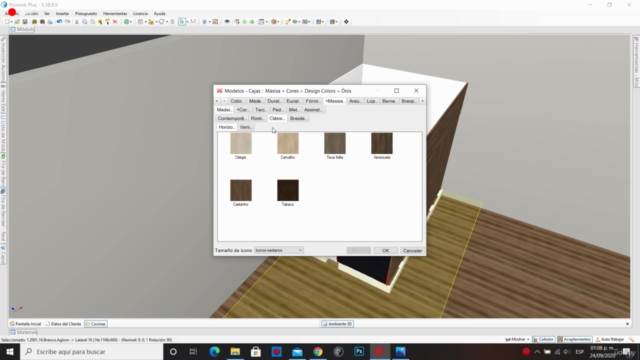Open dropdown arrow beside the selection cursor tool

click(187, 22)
